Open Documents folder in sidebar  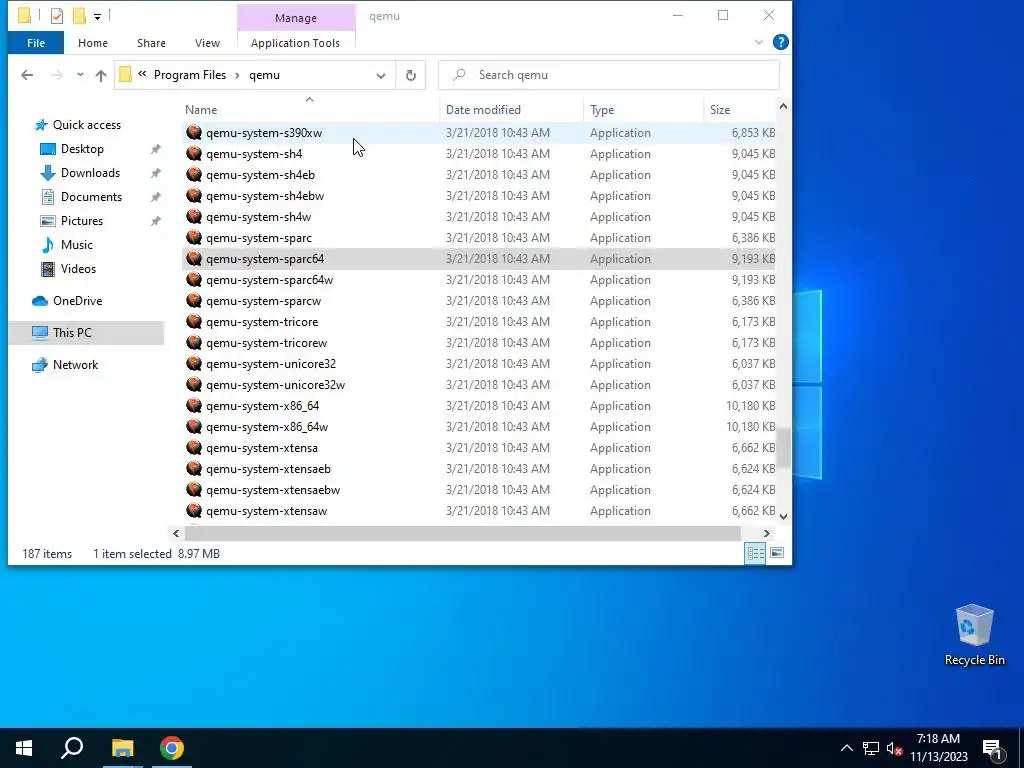tap(91, 197)
